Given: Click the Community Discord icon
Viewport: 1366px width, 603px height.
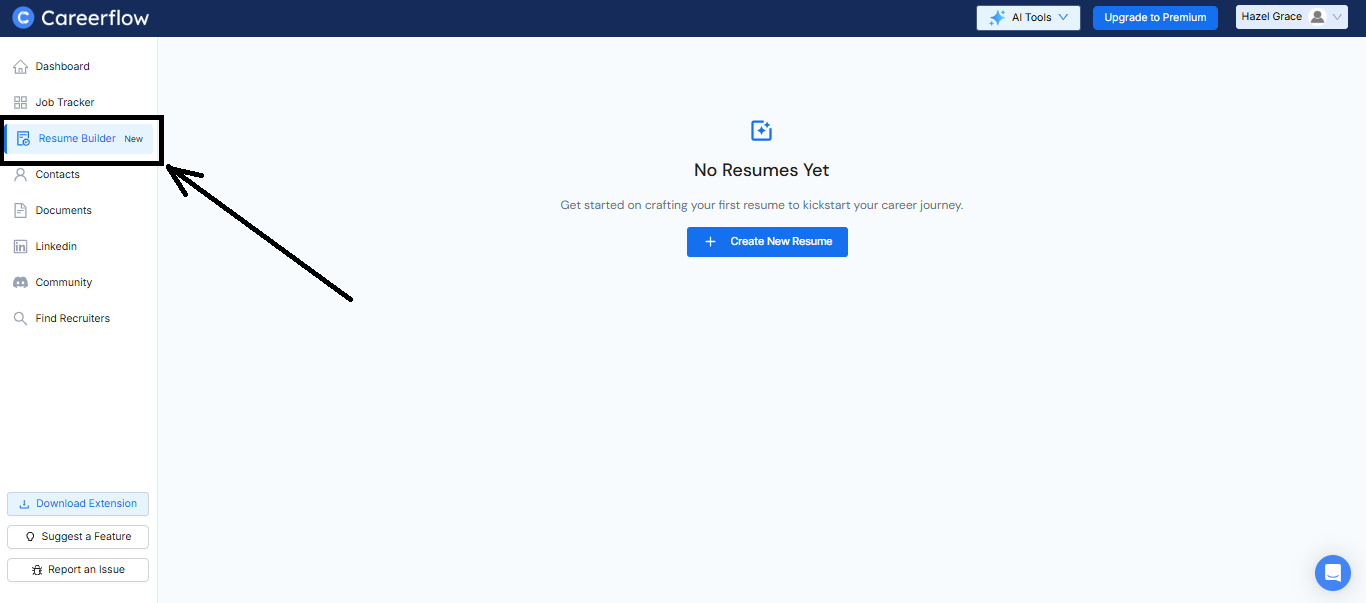Looking at the screenshot, I should [x=20, y=283].
